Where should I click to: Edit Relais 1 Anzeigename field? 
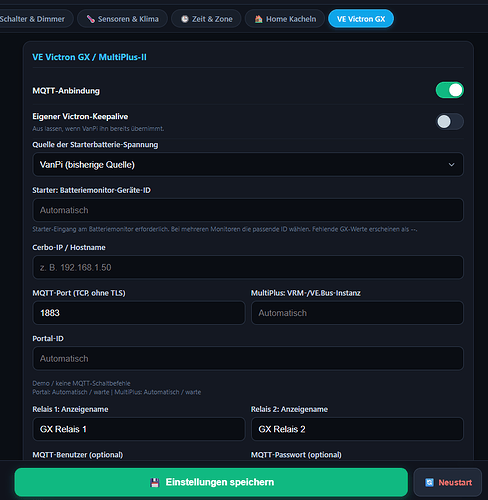click(x=139, y=429)
